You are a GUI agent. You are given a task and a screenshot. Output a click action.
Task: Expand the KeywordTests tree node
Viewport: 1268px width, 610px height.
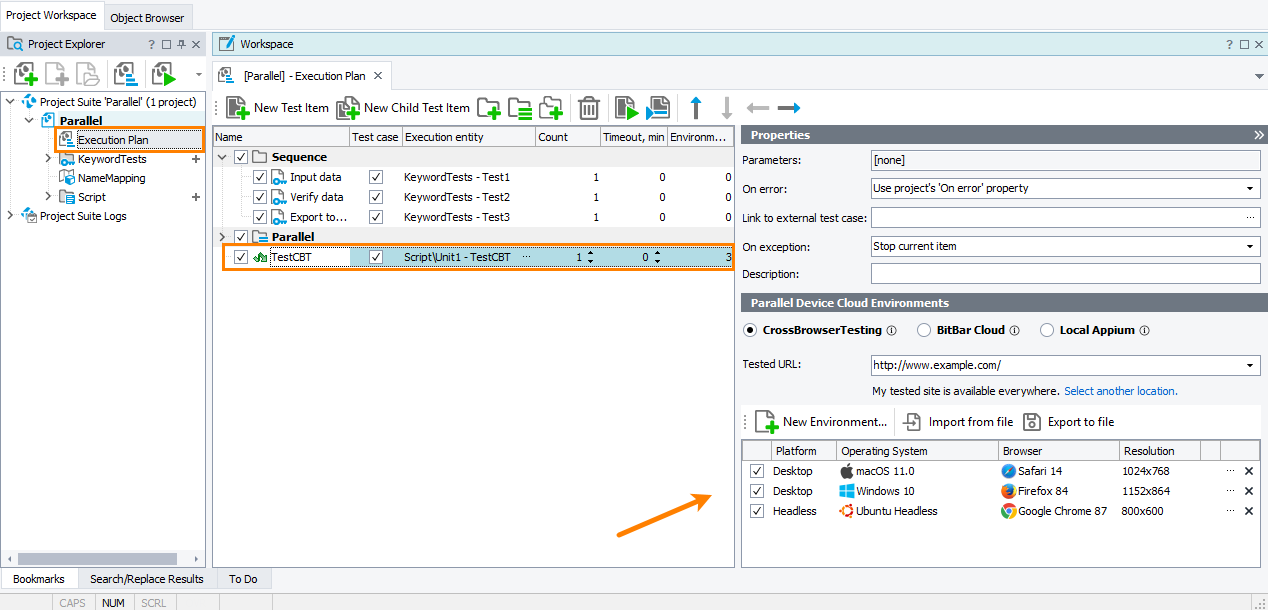pyautogui.click(x=48, y=159)
